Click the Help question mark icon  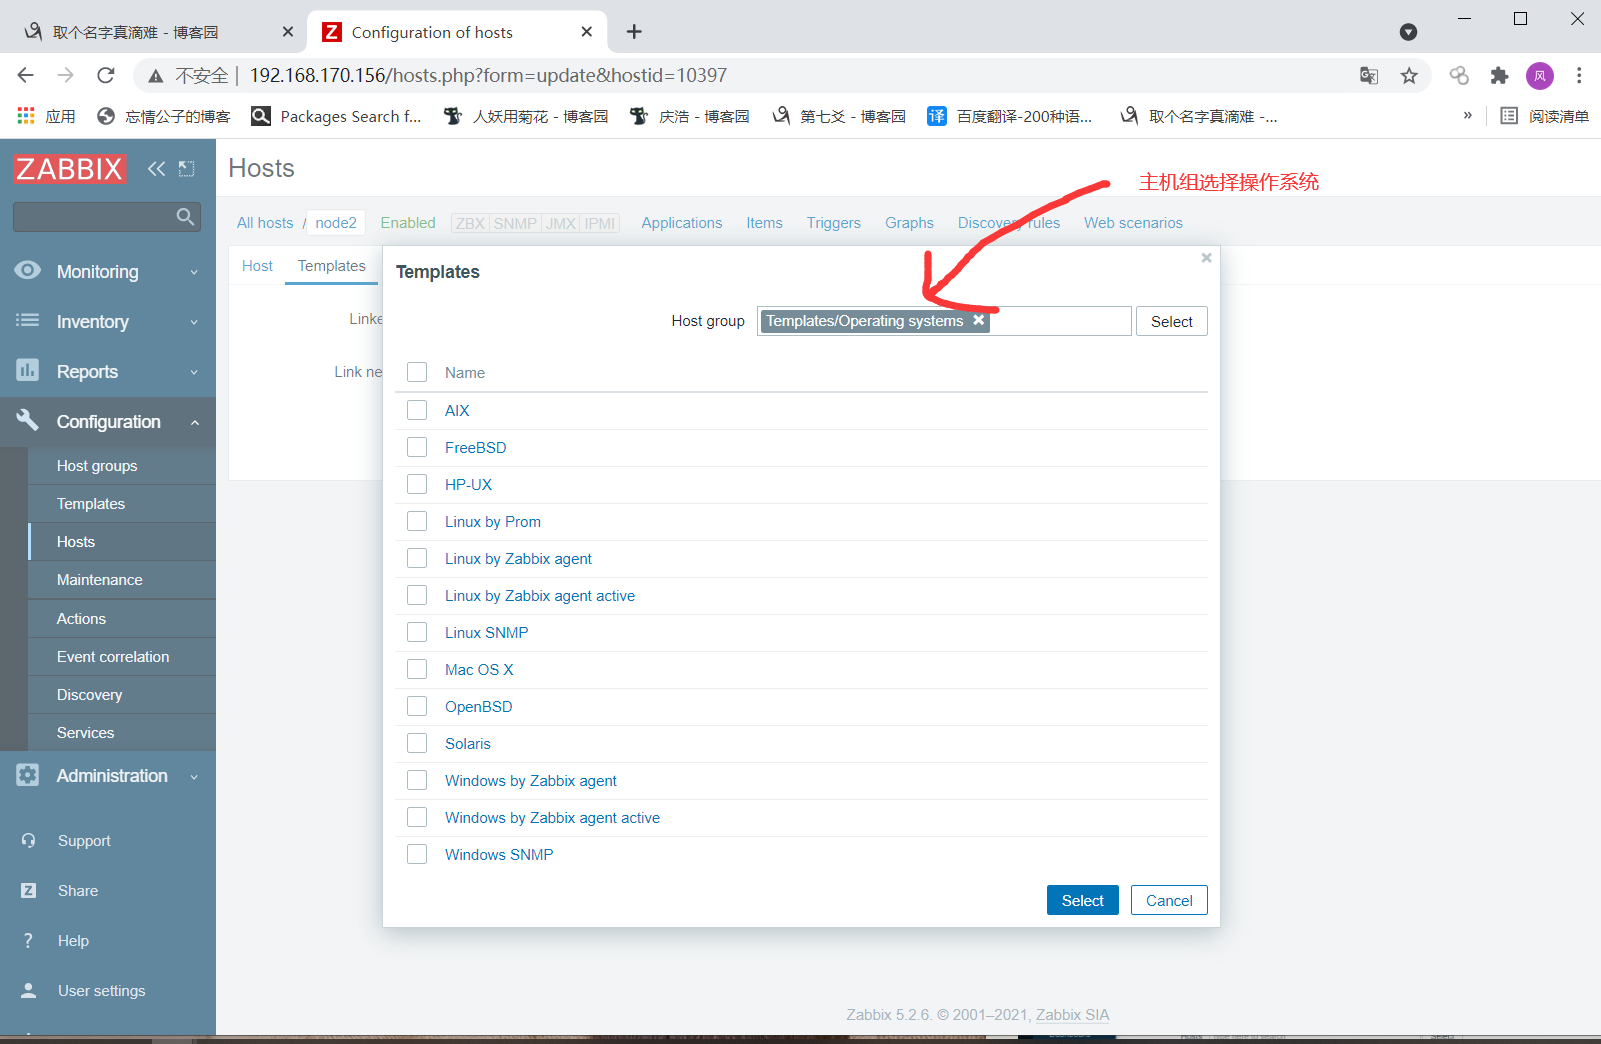pyautogui.click(x=28, y=941)
